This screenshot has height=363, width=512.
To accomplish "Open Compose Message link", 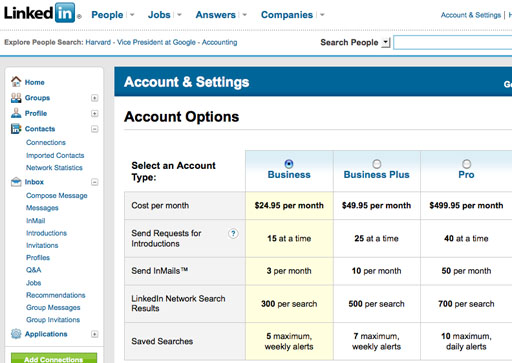I will [57, 195].
